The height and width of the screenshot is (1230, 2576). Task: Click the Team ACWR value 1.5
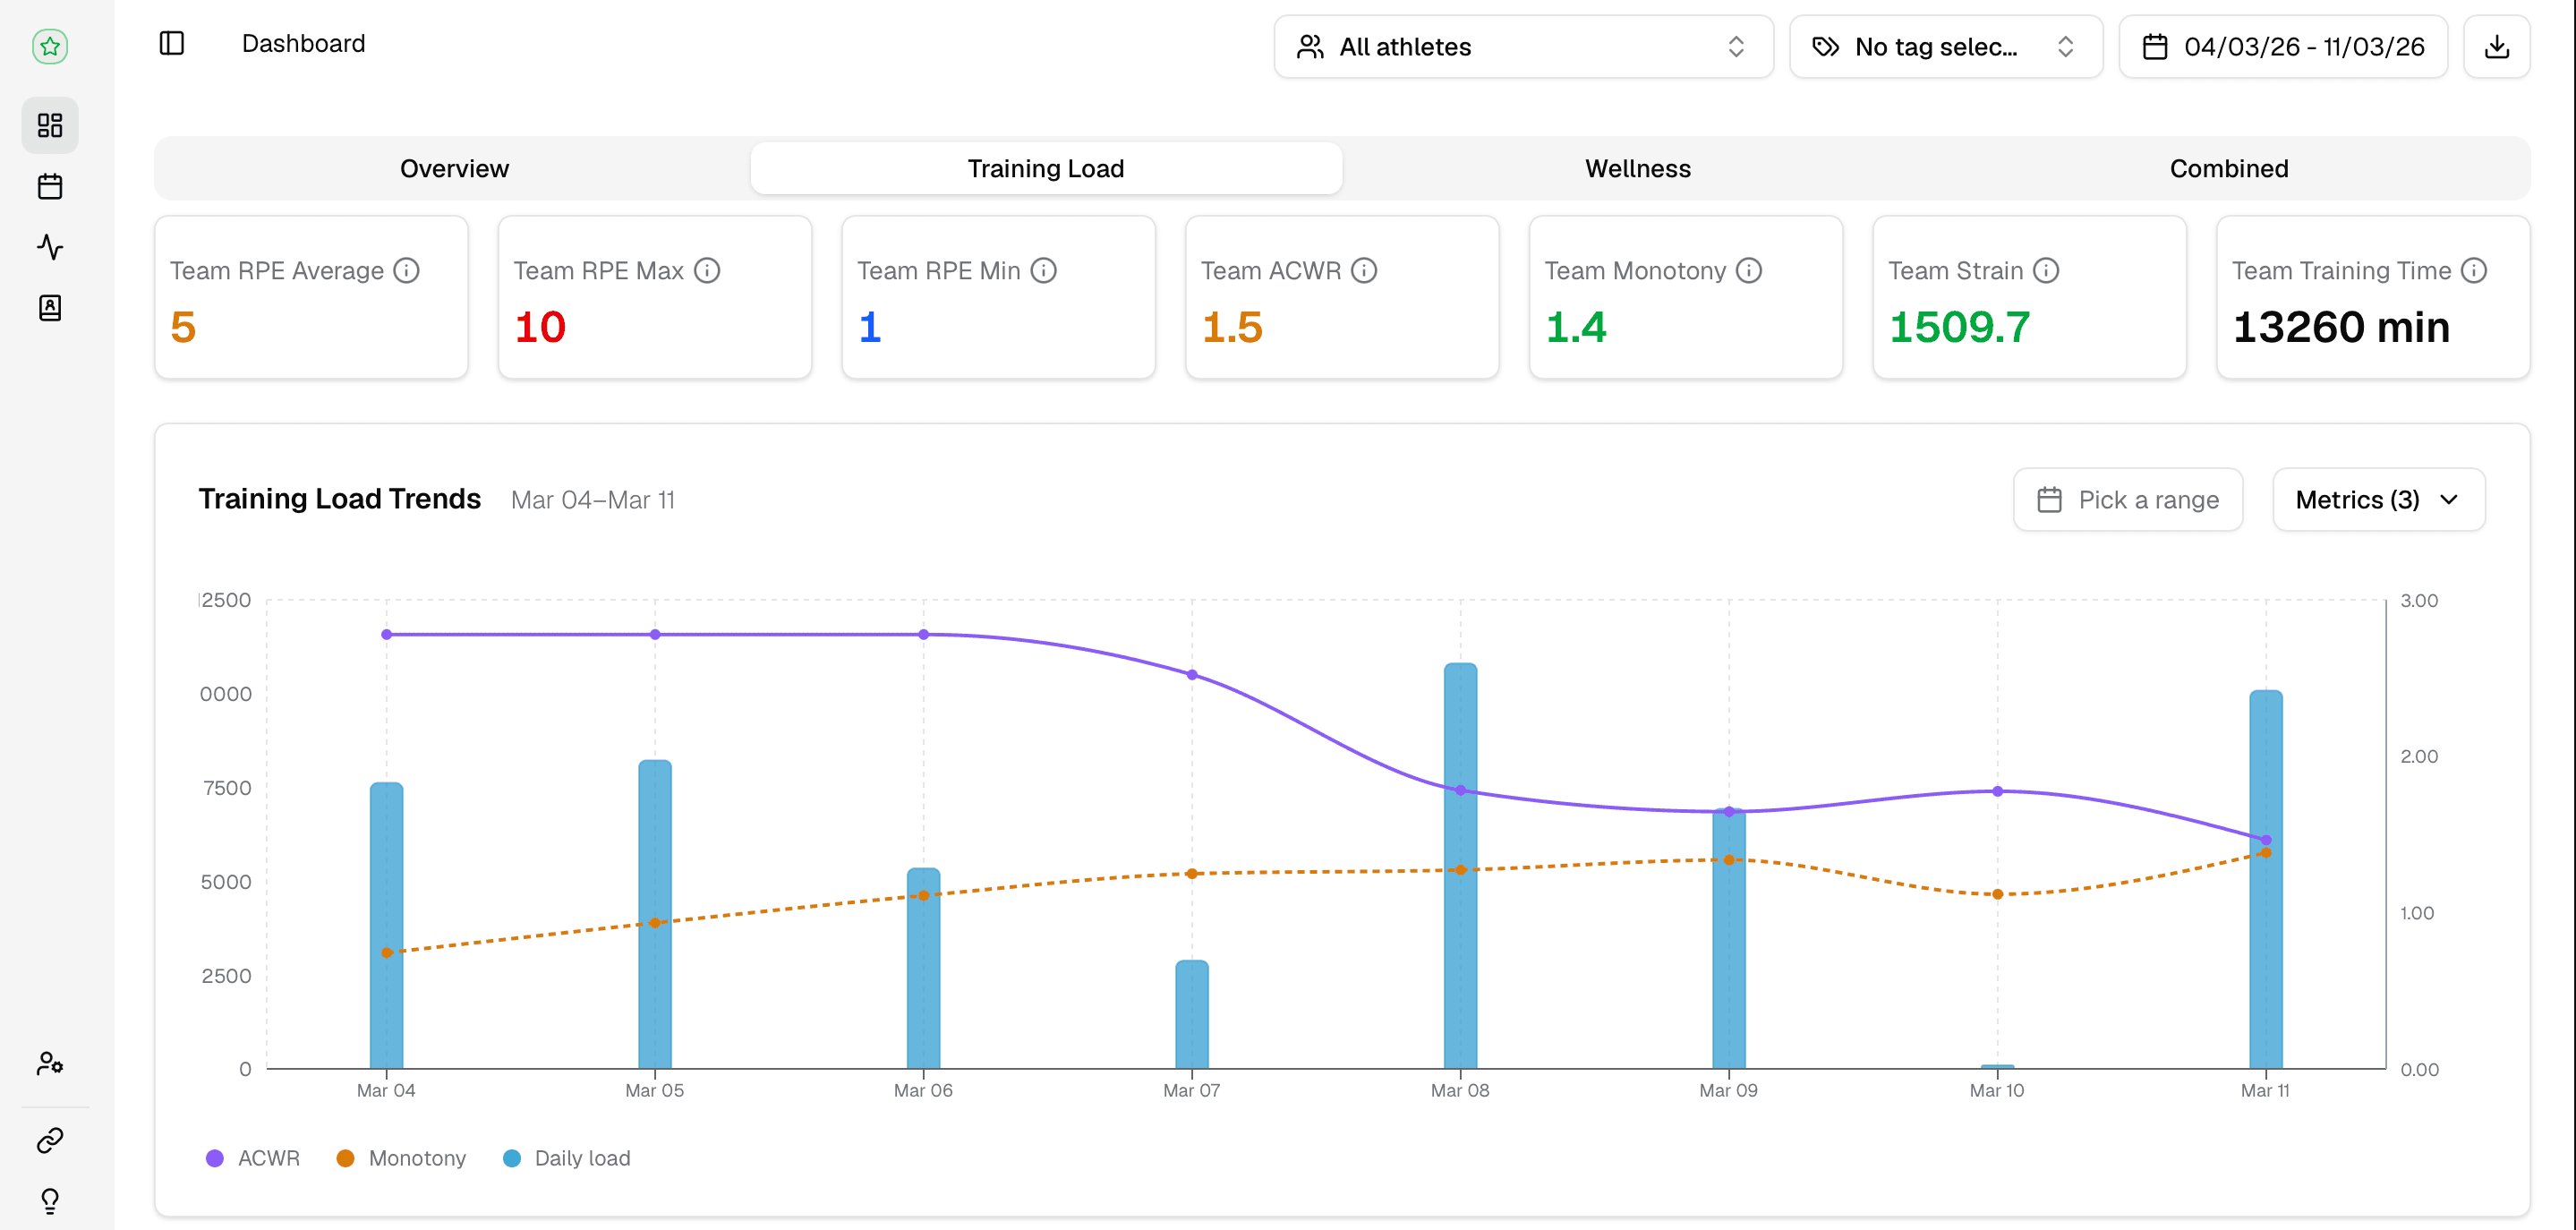(1232, 328)
